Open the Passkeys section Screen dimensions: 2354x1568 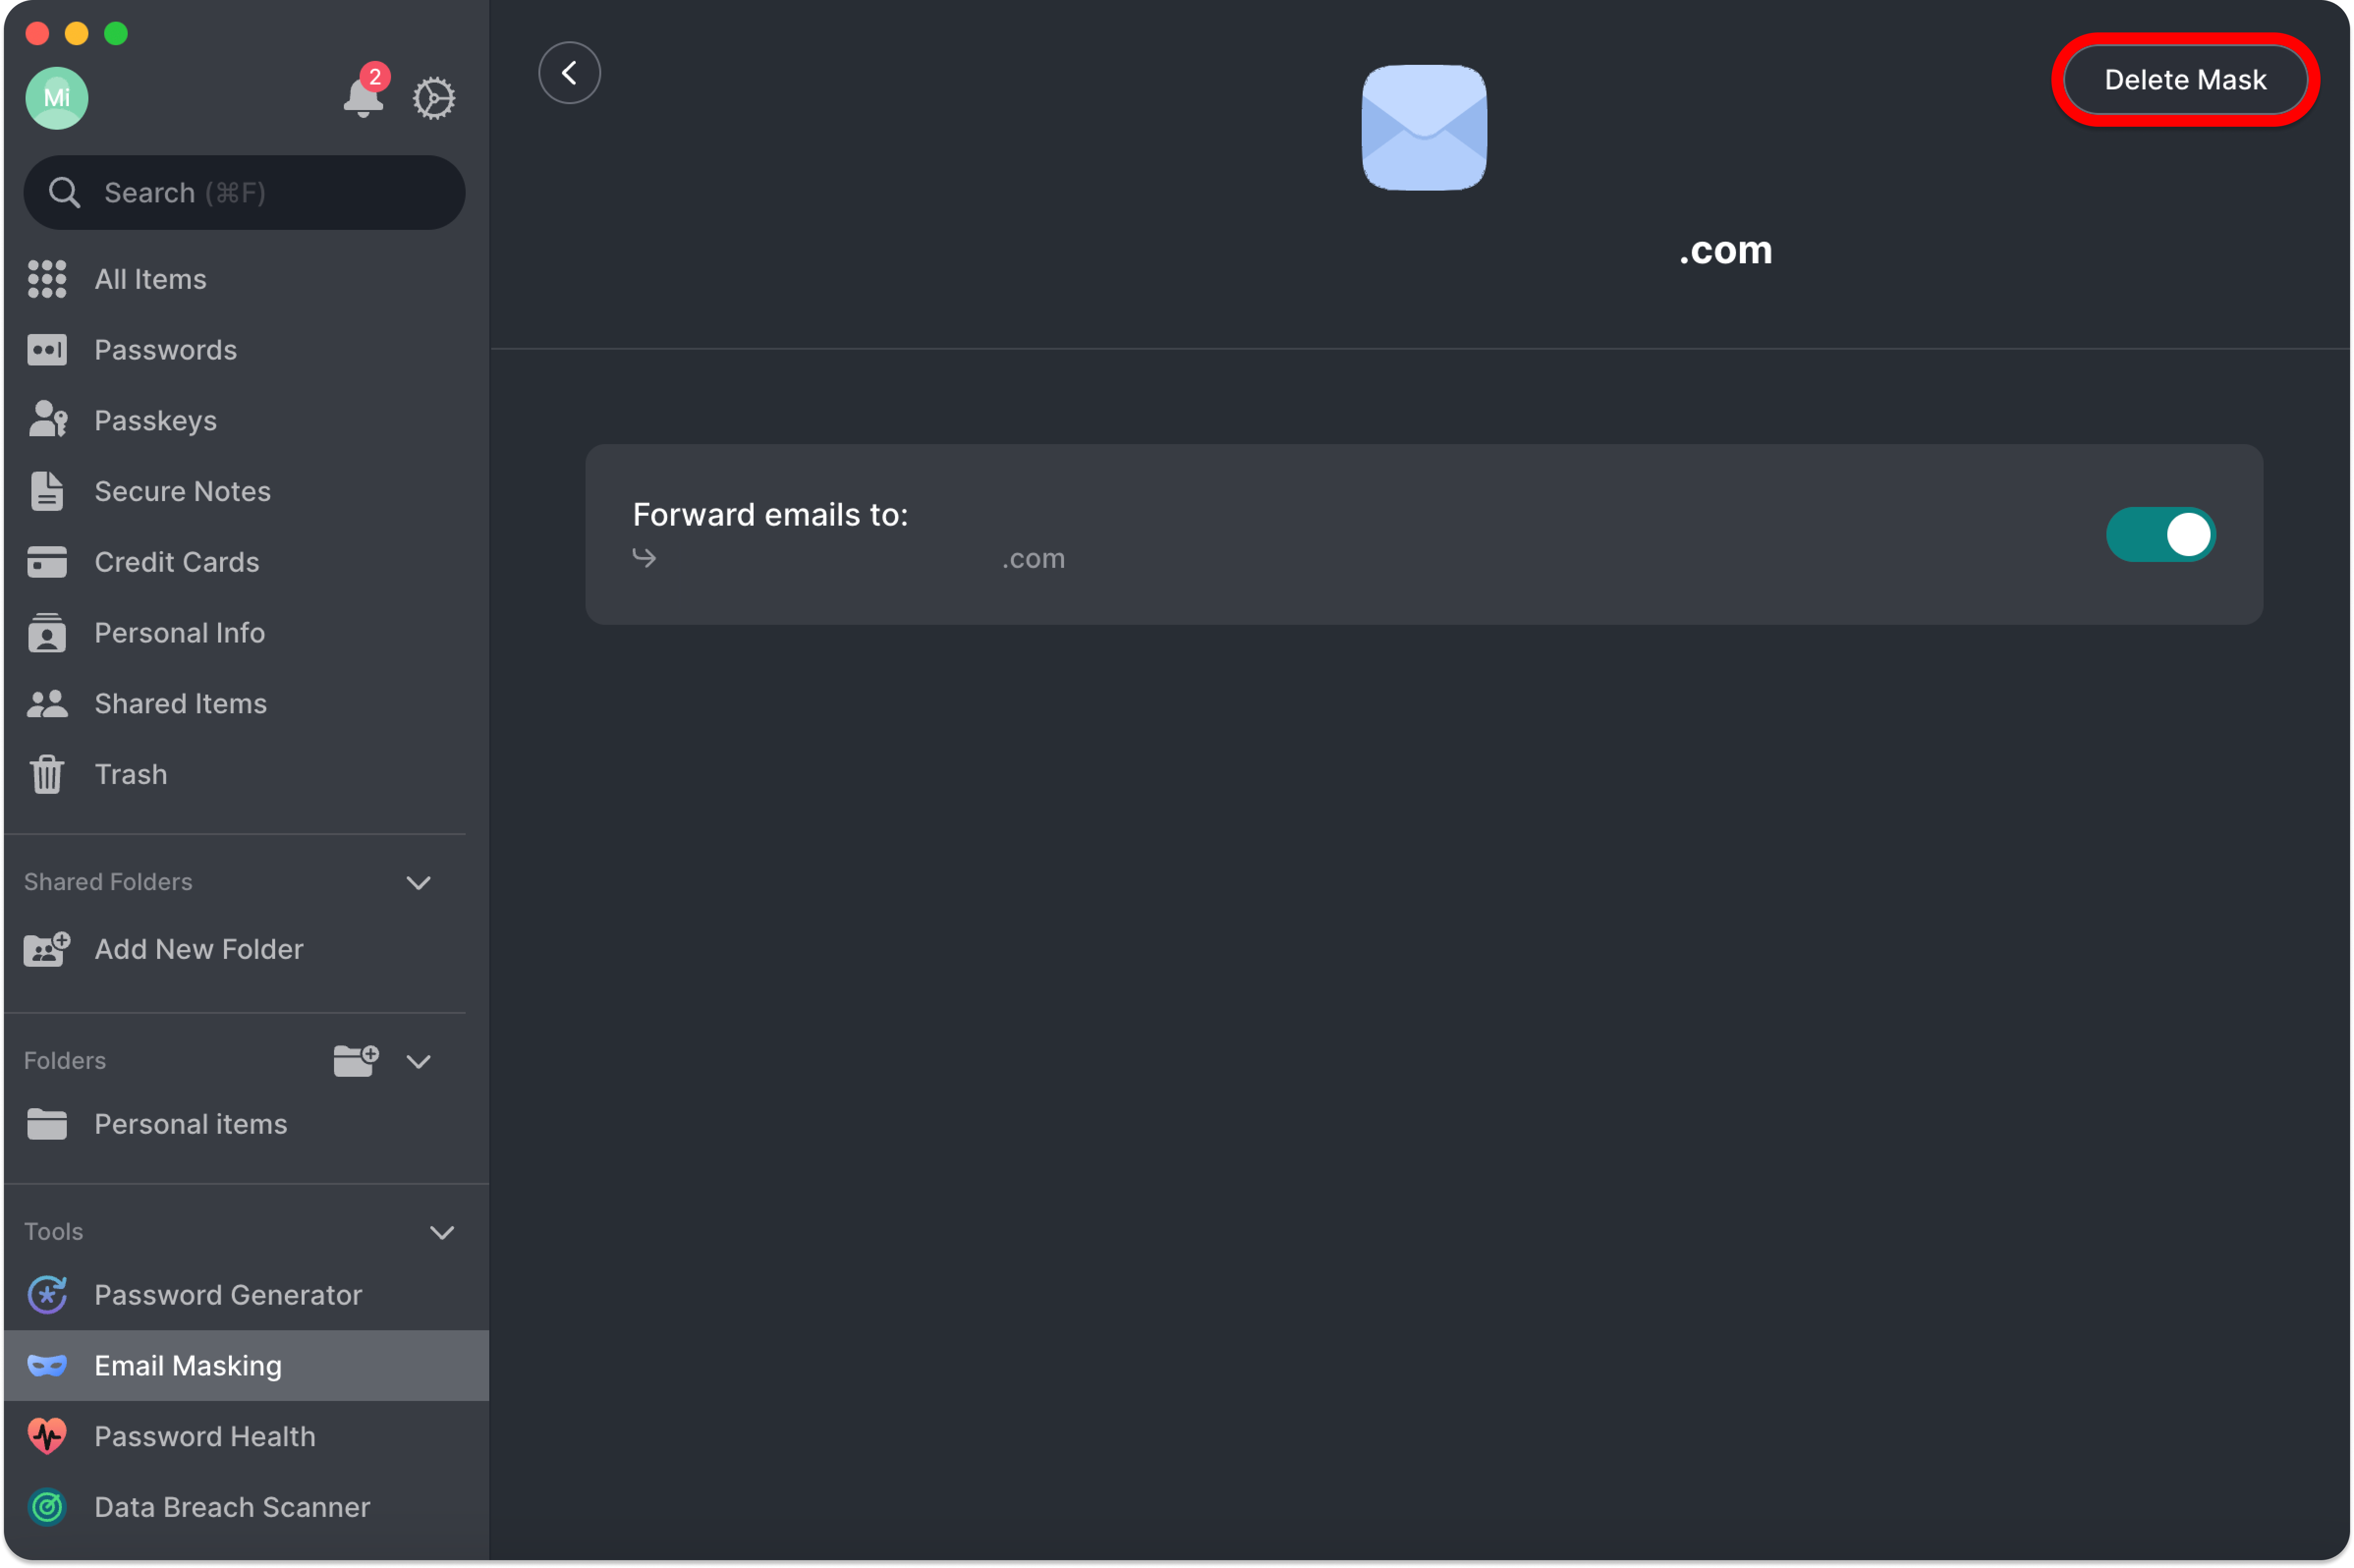click(x=155, y=420)
